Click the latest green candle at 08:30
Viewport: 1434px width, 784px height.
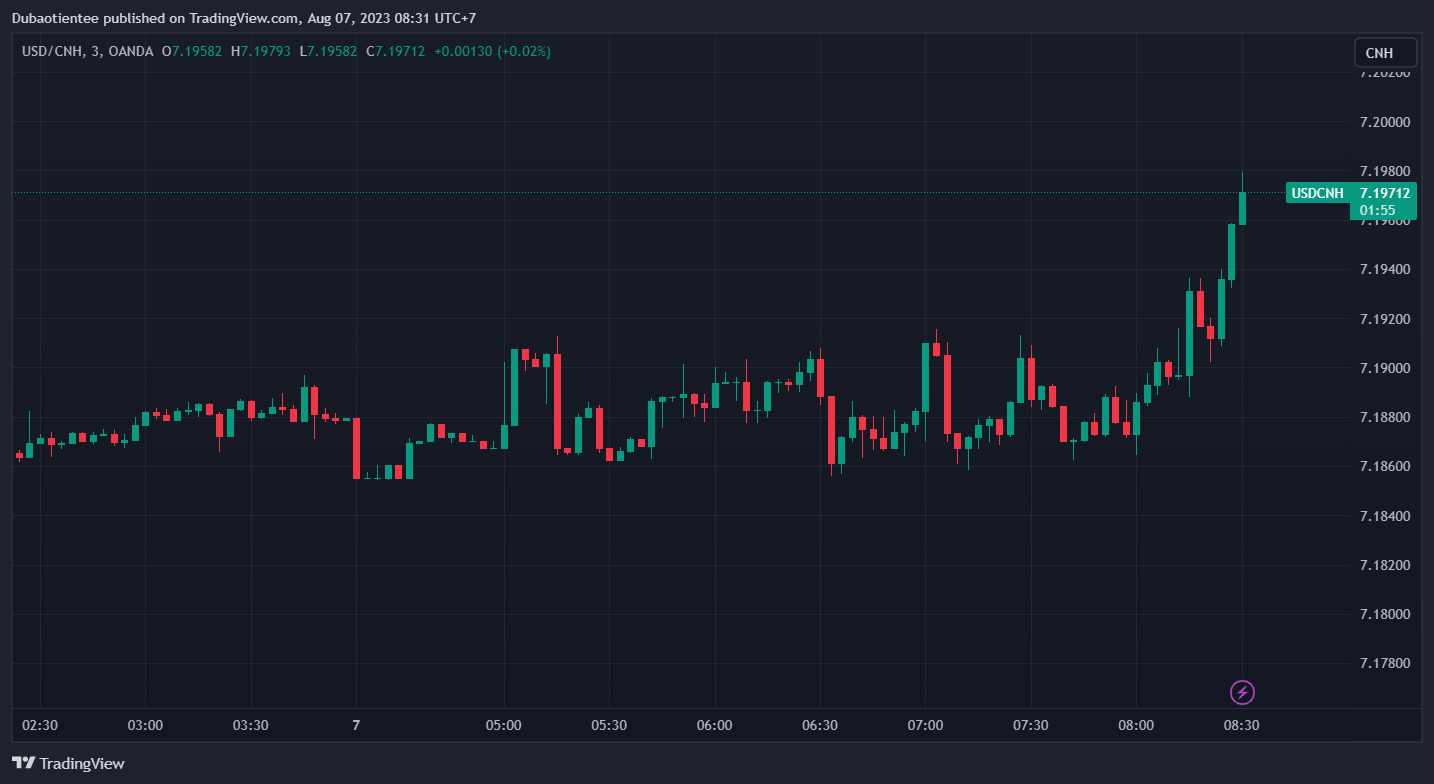pos(1242,208)
